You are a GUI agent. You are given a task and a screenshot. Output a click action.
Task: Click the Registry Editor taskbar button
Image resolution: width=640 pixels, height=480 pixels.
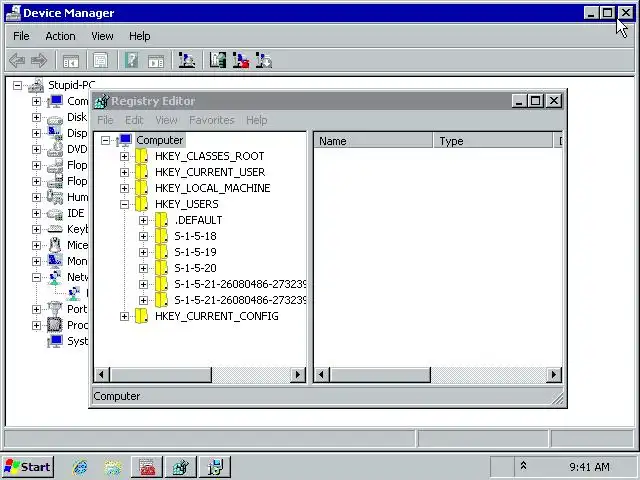click(181, 467)
